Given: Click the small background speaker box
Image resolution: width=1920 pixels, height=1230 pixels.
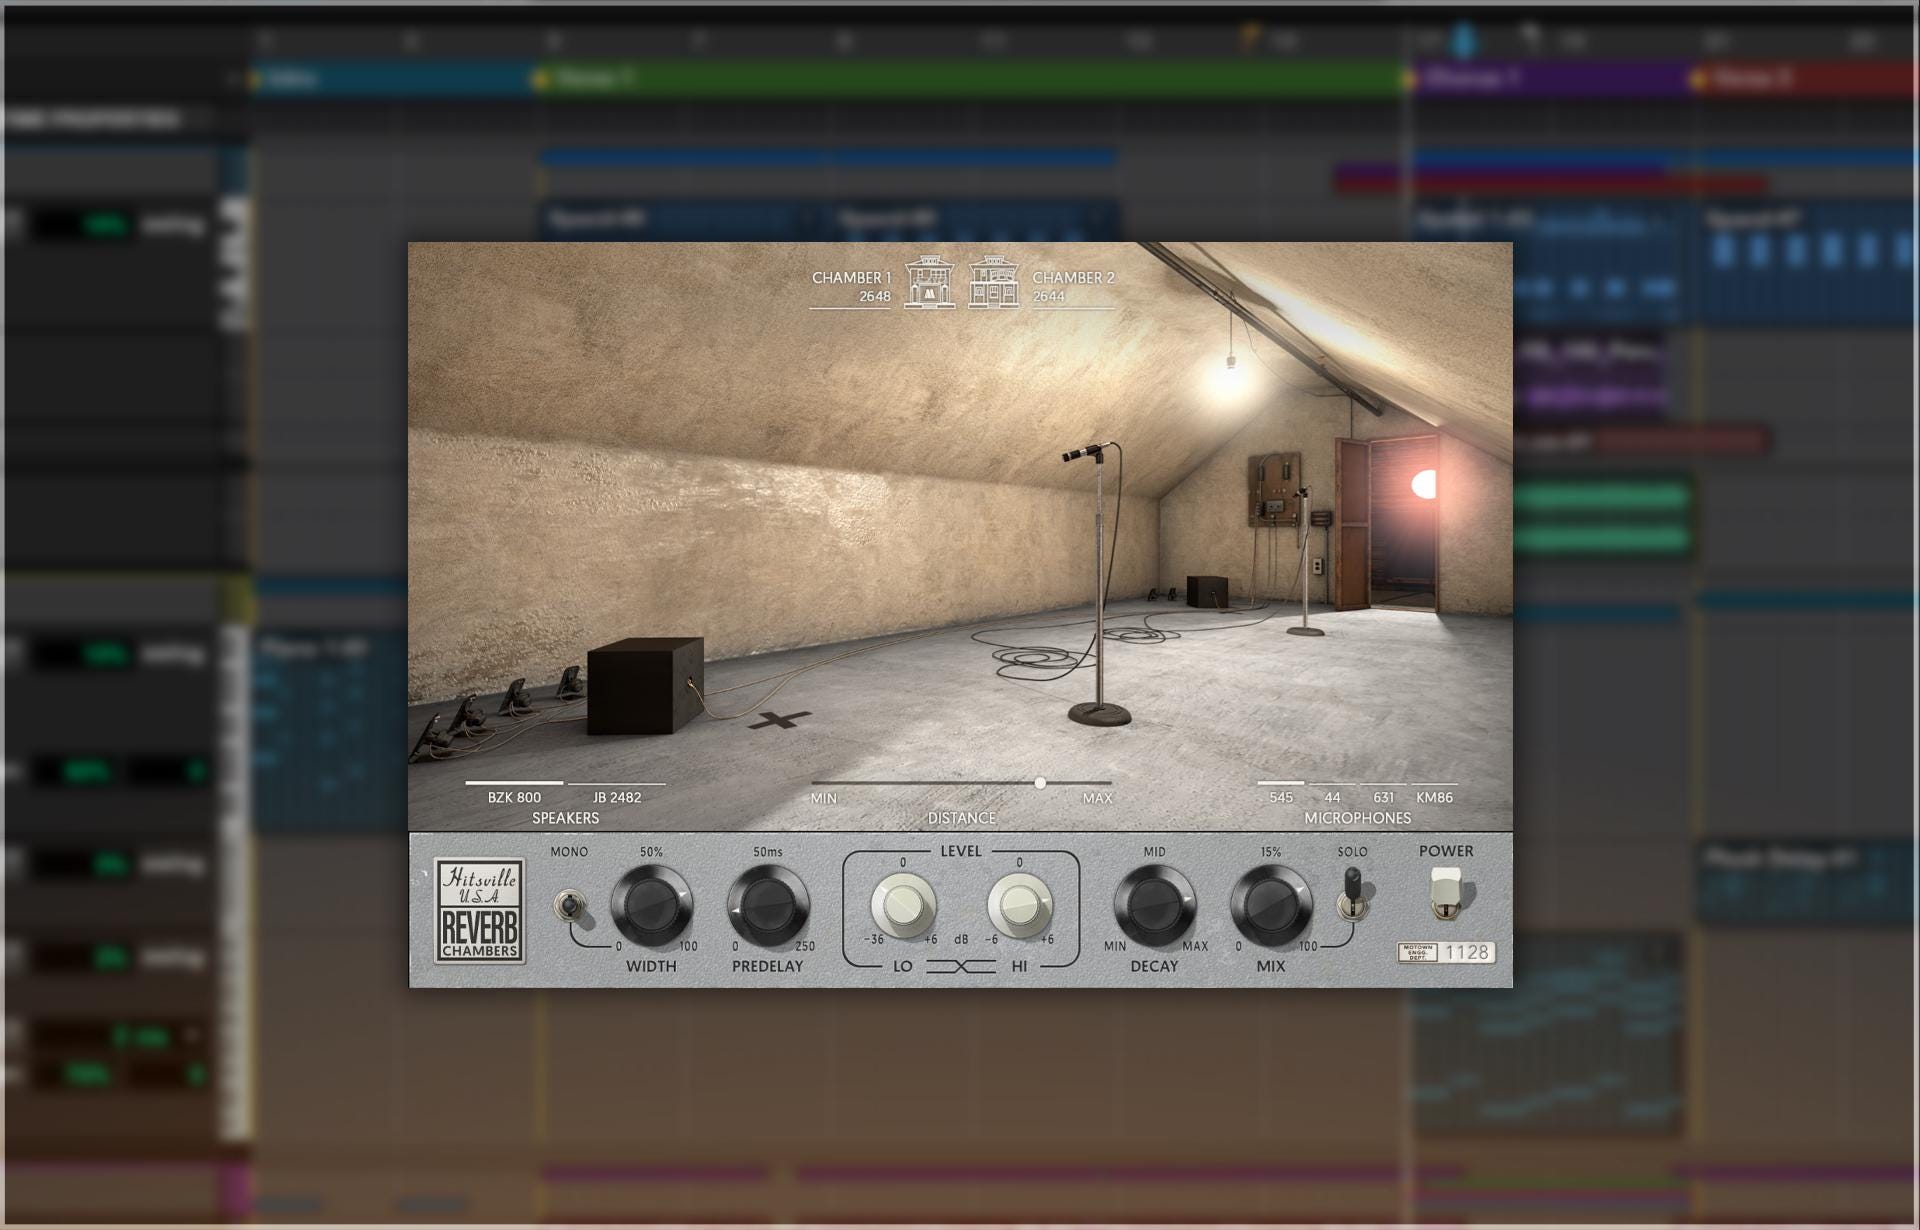Looking at the screenshot, I should (1207, 590).
